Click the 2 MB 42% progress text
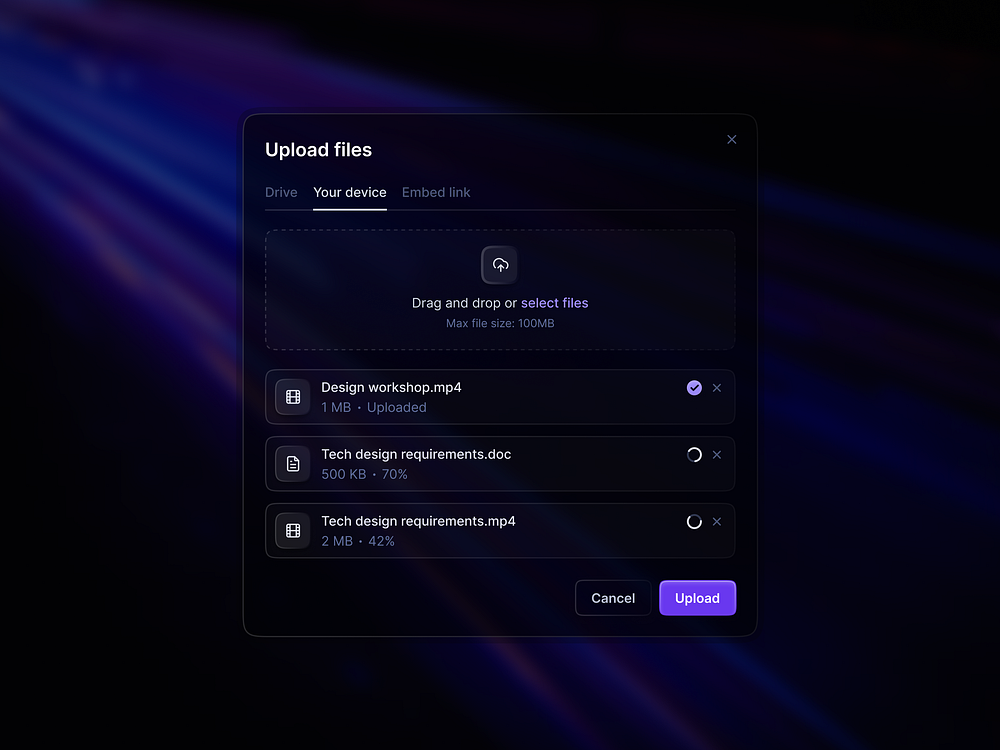 coord(358,541)
